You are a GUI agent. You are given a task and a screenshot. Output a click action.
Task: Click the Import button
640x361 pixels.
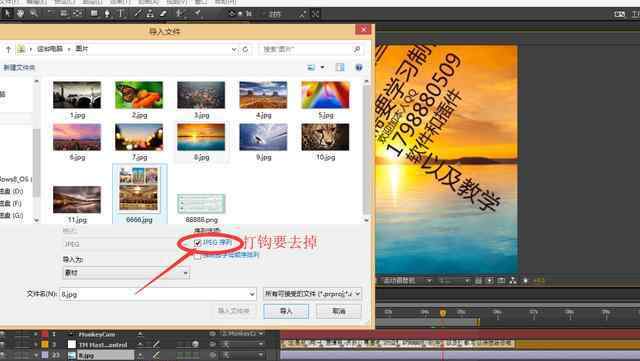click(286, 311)
